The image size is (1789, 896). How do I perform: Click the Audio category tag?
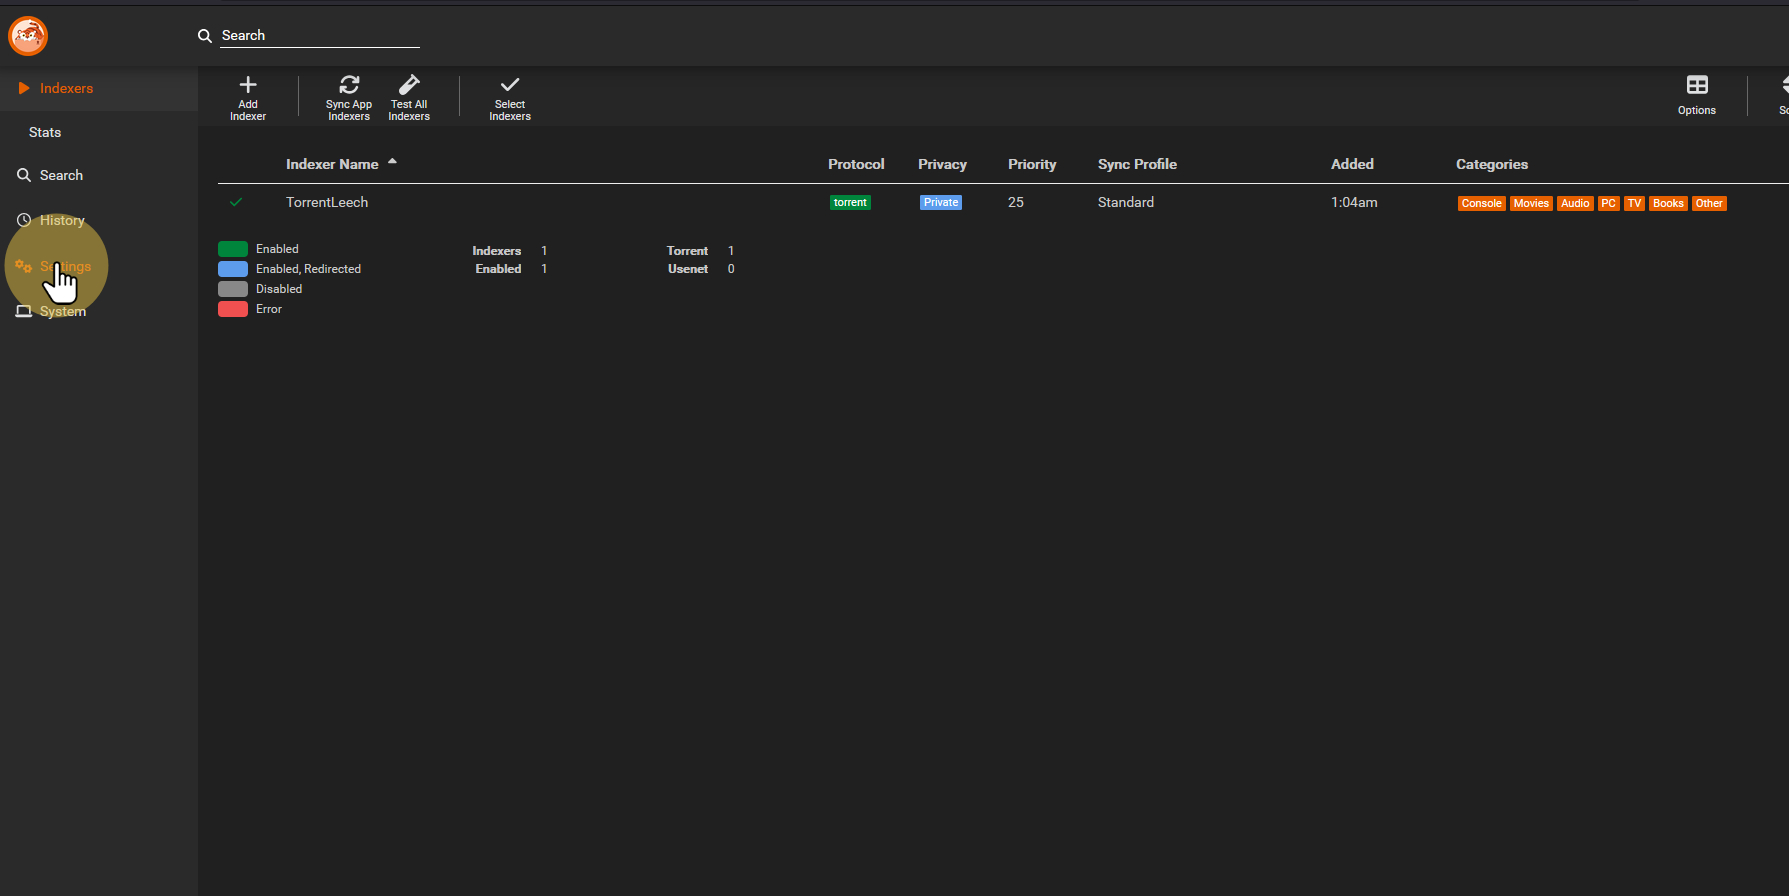pos(1575,203)
